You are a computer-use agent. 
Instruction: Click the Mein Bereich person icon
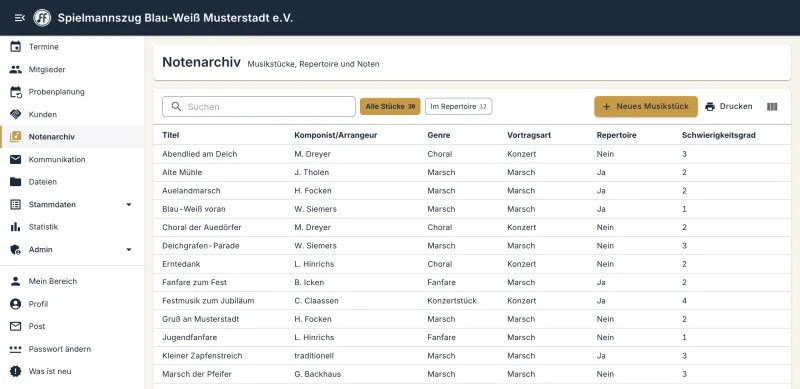point(16,281)
